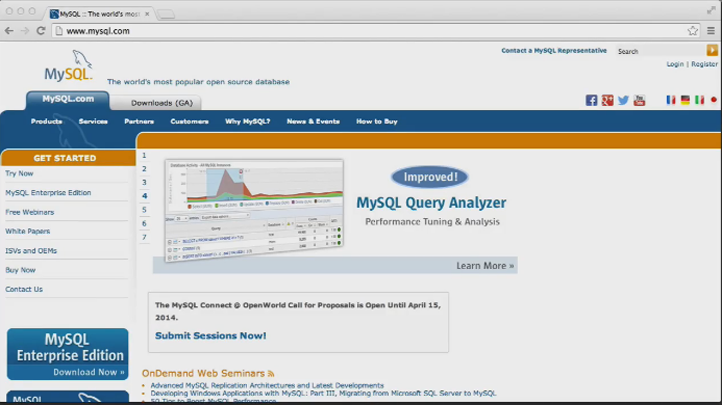Open the OnDemand Web Seminars heading
Image resolution: width=722 pixels, height=405 pixels.
[x=203, y=373]
